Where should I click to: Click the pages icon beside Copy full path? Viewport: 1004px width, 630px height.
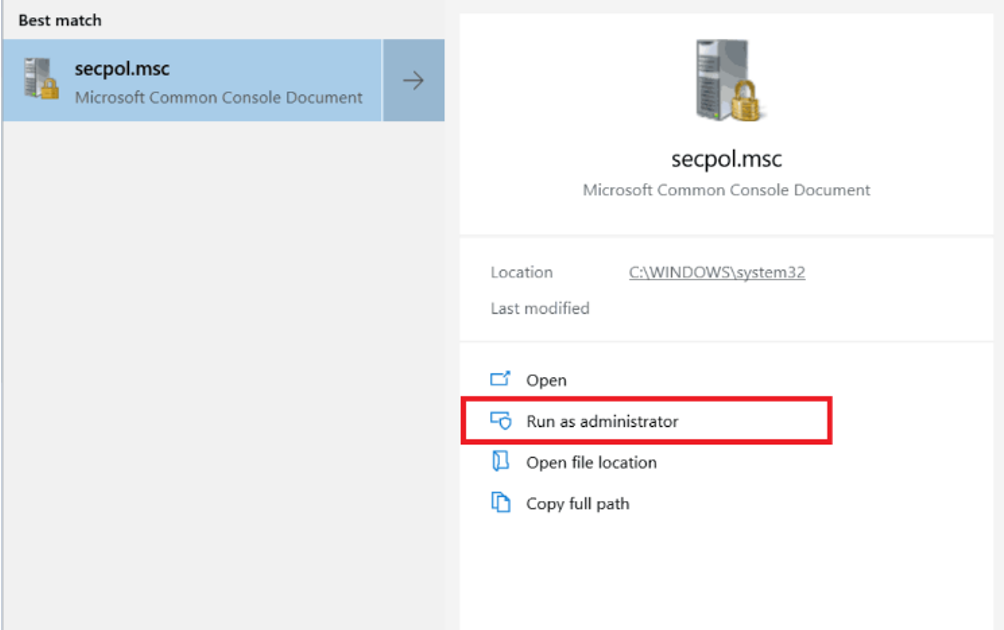(500, 503)
